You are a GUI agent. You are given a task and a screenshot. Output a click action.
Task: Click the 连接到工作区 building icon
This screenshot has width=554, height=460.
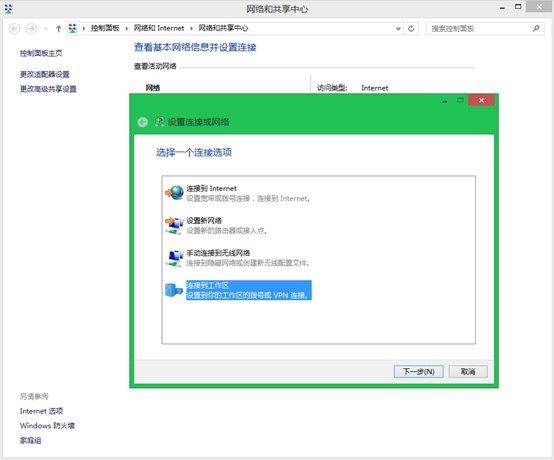pyautogui.click(x=174, y=290)
